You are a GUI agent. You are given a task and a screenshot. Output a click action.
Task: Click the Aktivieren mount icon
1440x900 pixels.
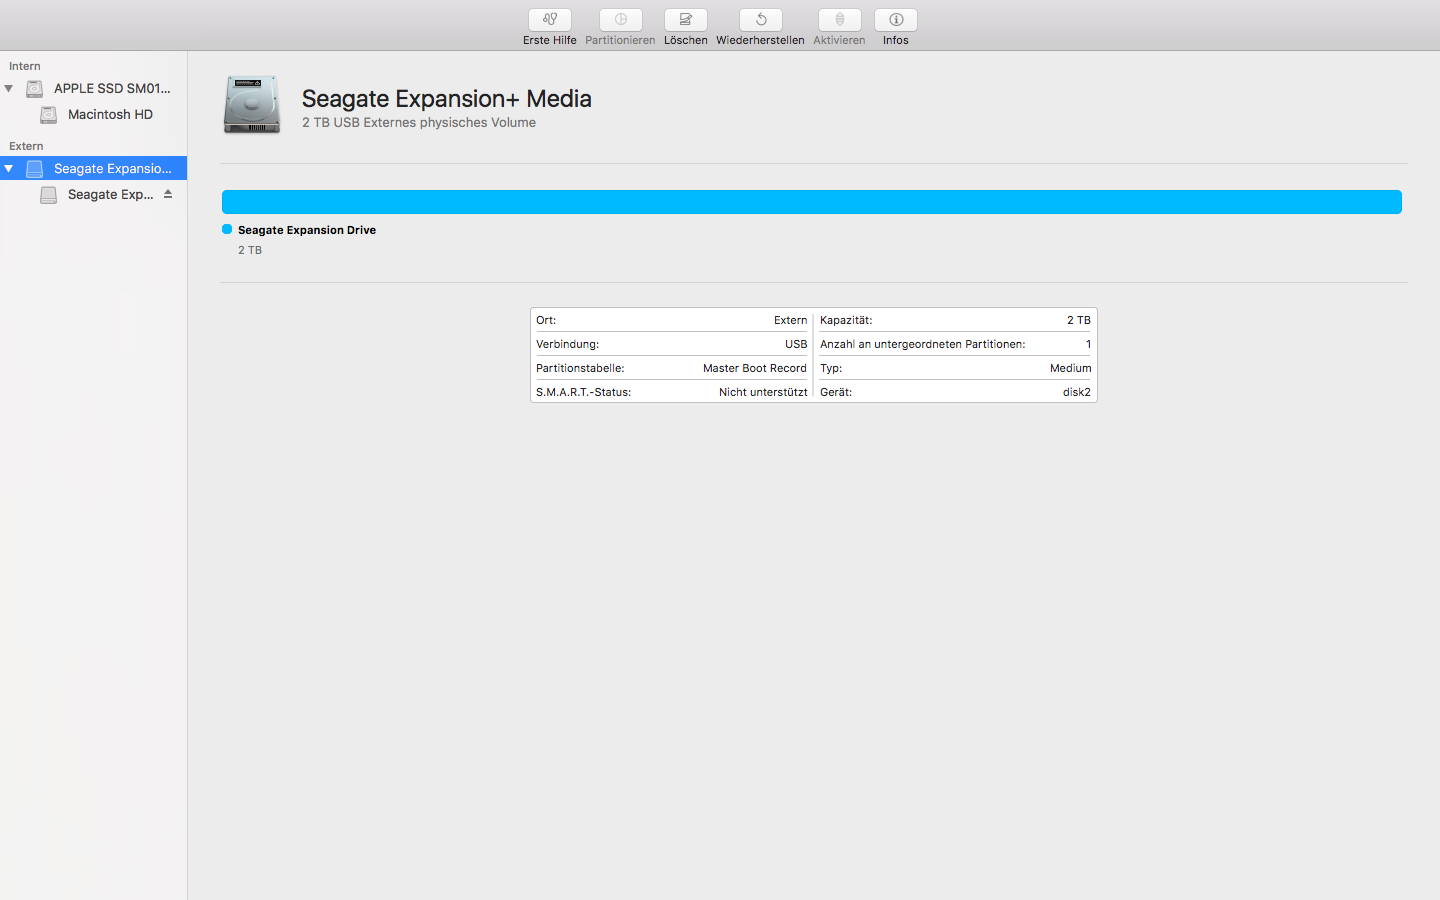(x=839, y=20)
